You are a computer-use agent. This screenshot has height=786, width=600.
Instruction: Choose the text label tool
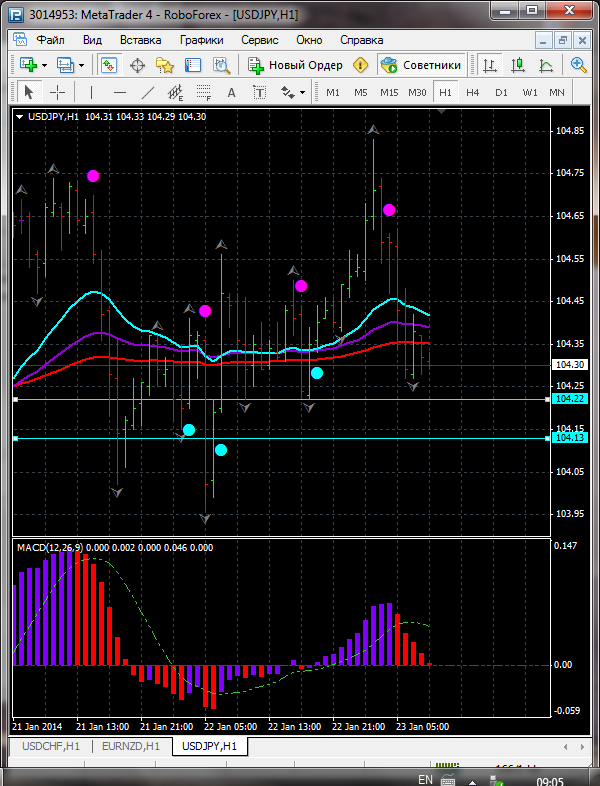pyautogui.click(x=231, y=92)
